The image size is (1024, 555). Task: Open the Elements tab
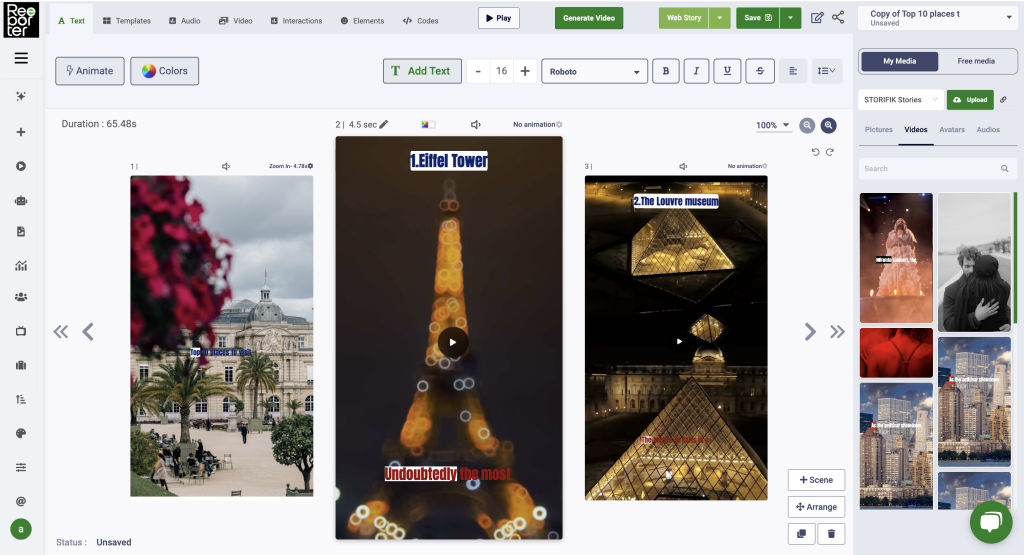click(x=362, y=21)
